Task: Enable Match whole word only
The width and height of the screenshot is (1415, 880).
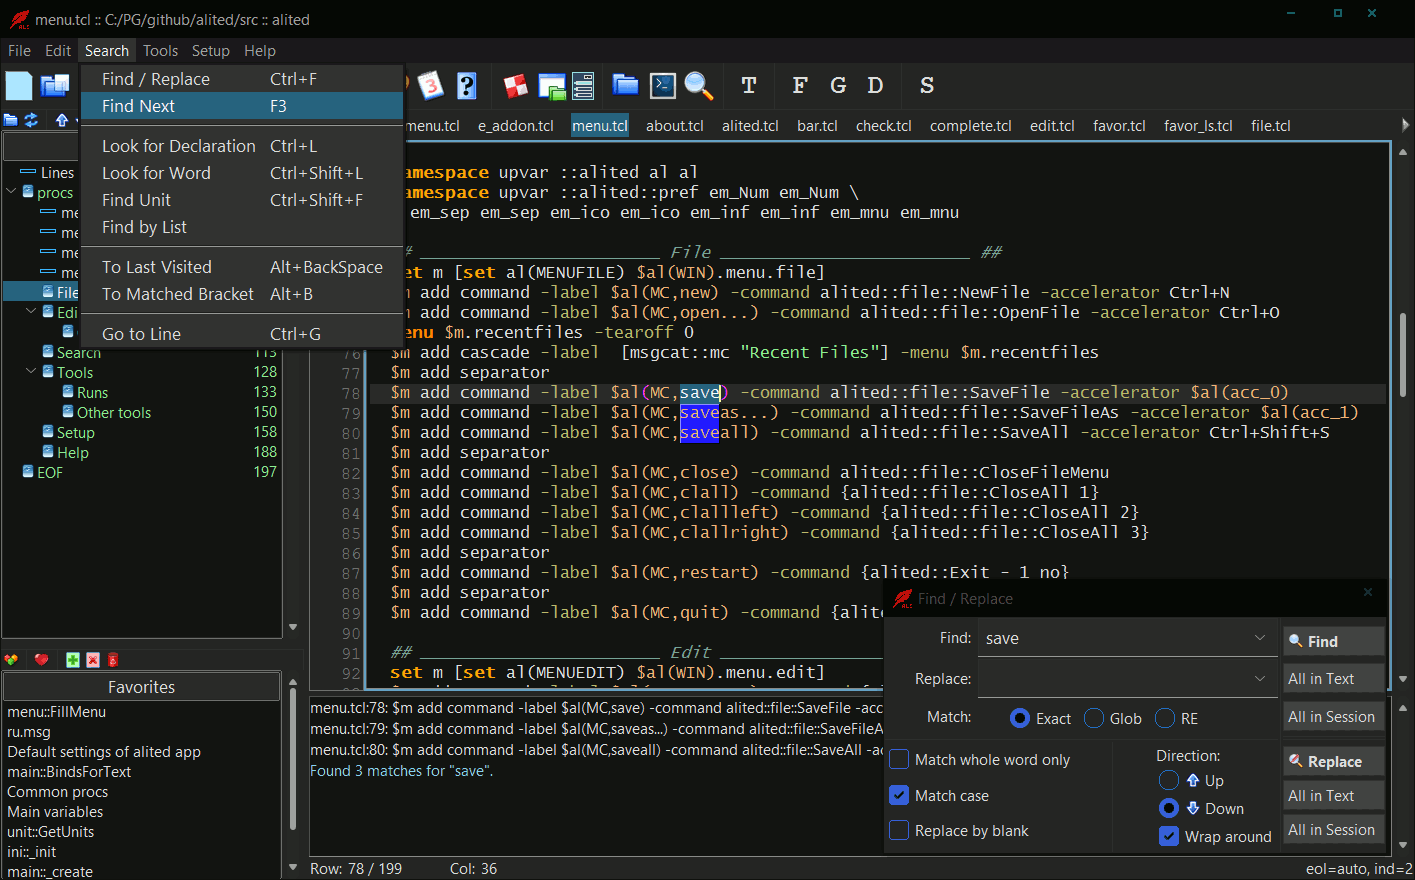Action: tap(899, 759)
